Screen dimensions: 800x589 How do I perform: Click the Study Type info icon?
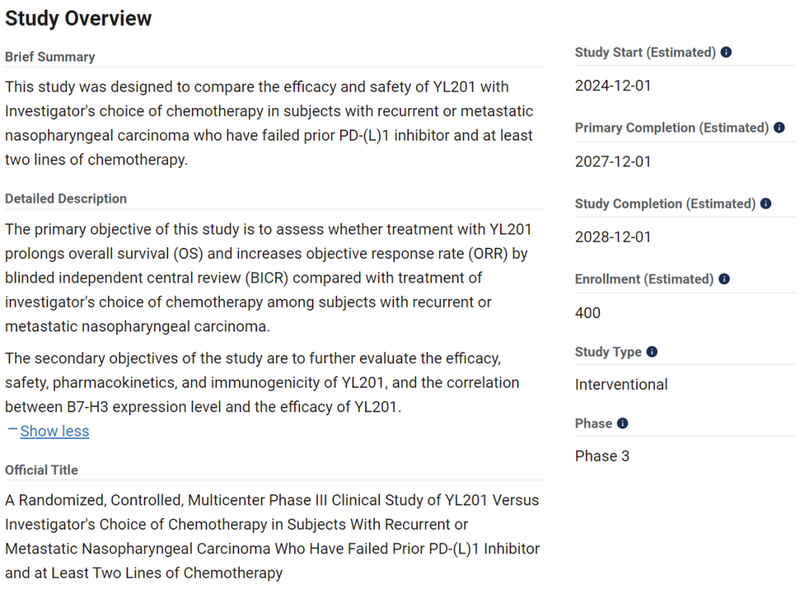pyautogui.click(x=652, y=352)
